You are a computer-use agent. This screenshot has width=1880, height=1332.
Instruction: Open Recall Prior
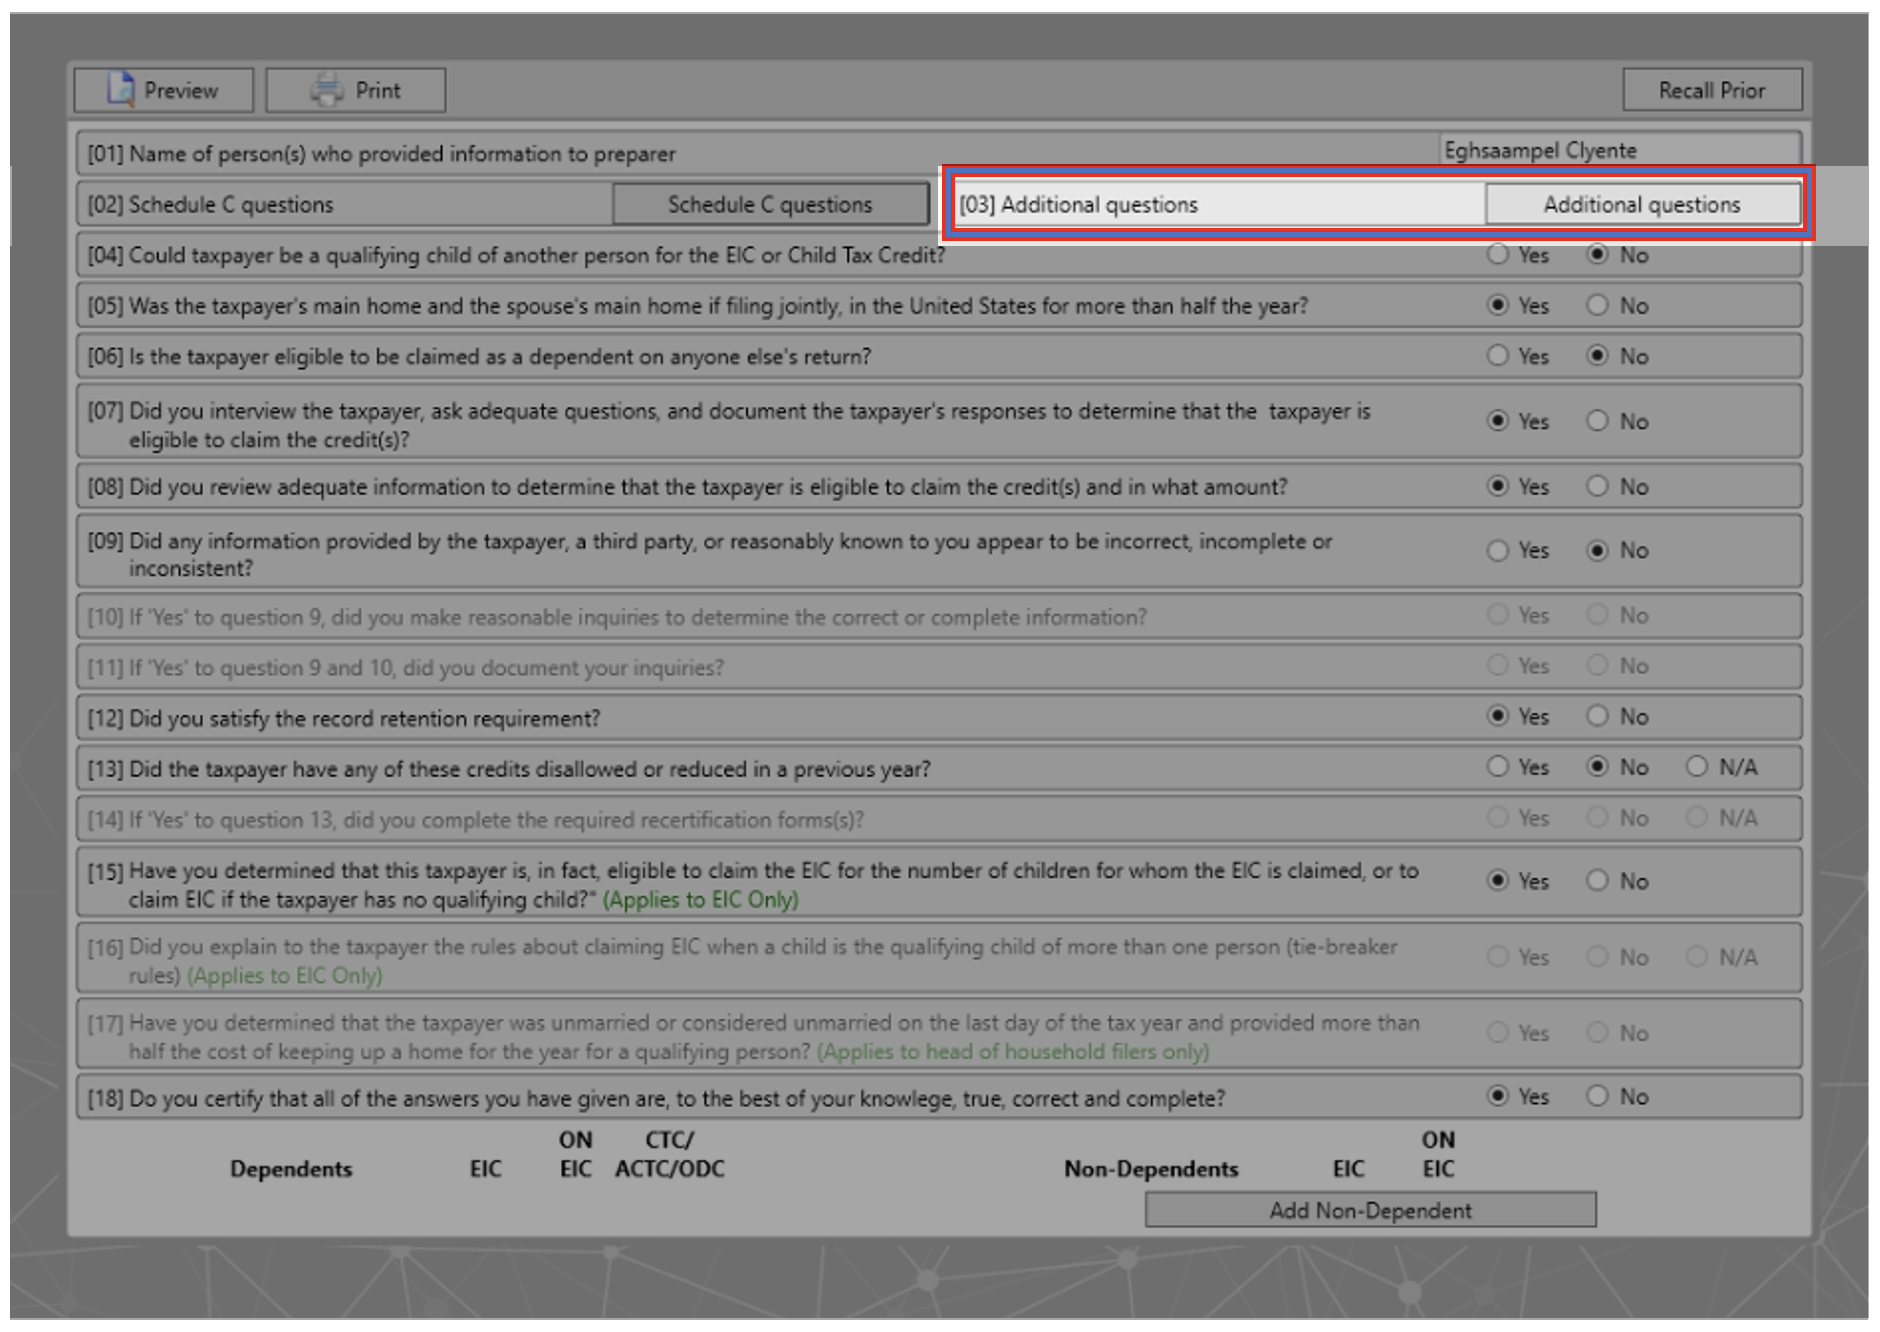click(1712, 90)
